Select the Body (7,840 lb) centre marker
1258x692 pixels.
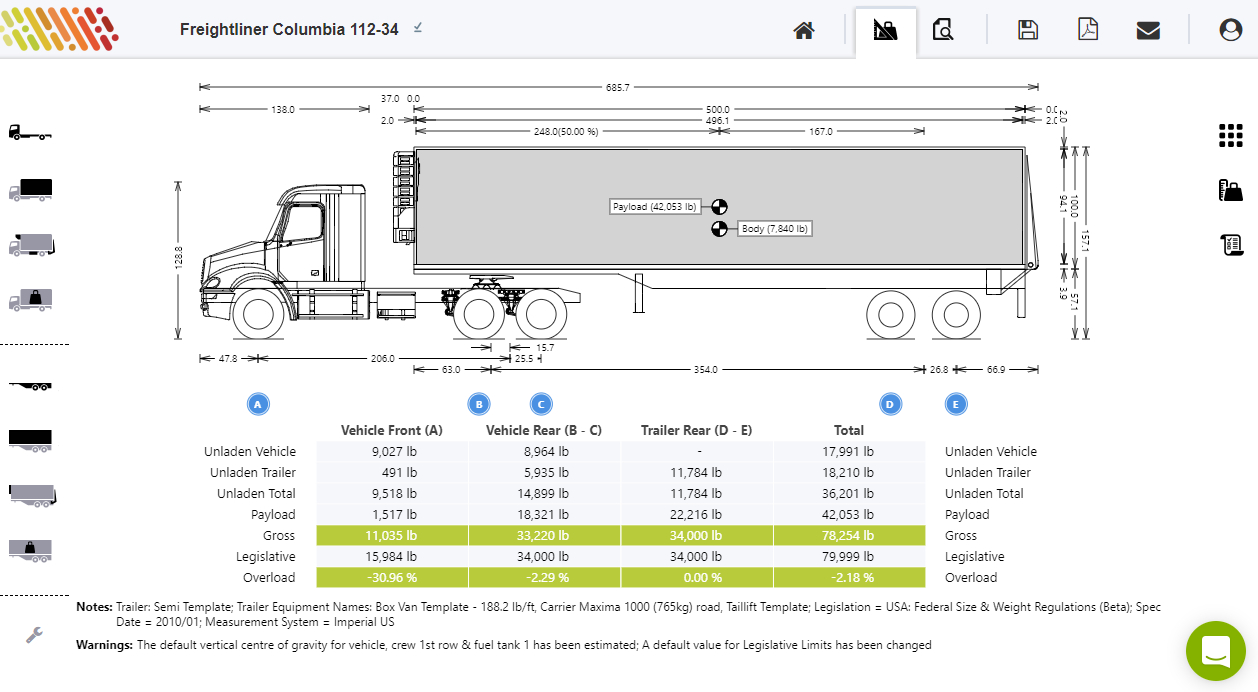(719, 229)
